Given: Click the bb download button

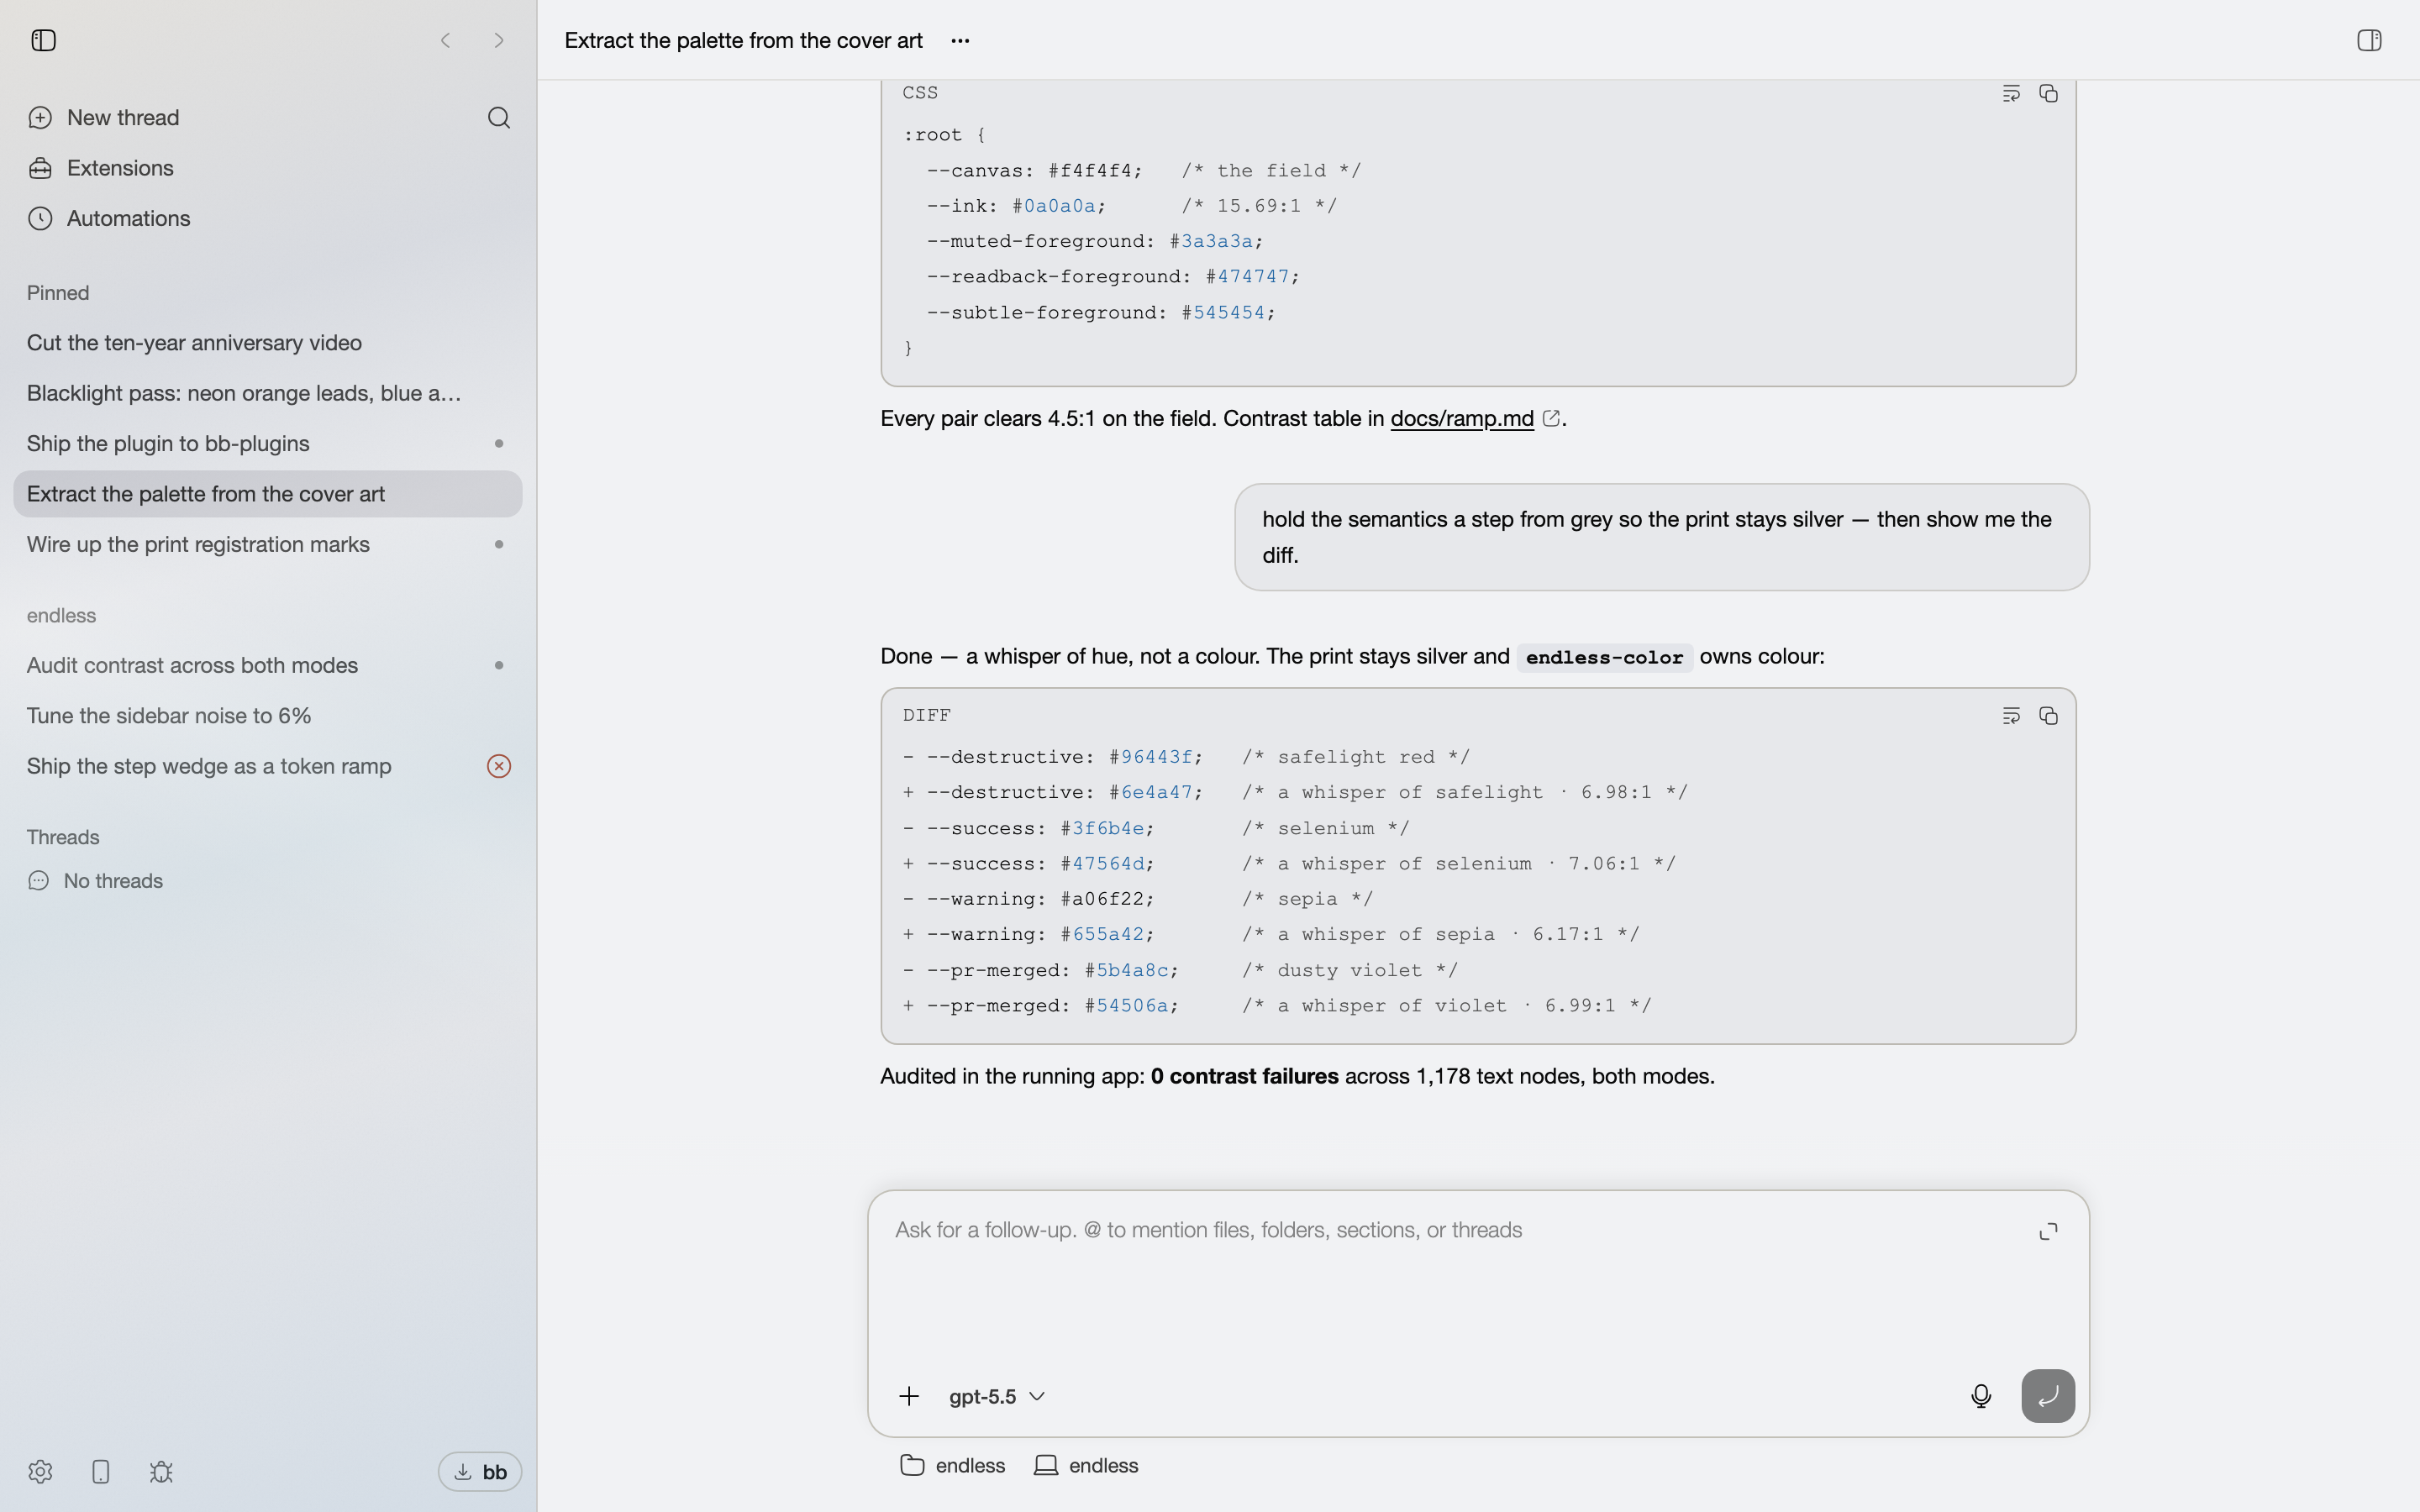Looking at the screenshot, I should [x=480, y=1472].
